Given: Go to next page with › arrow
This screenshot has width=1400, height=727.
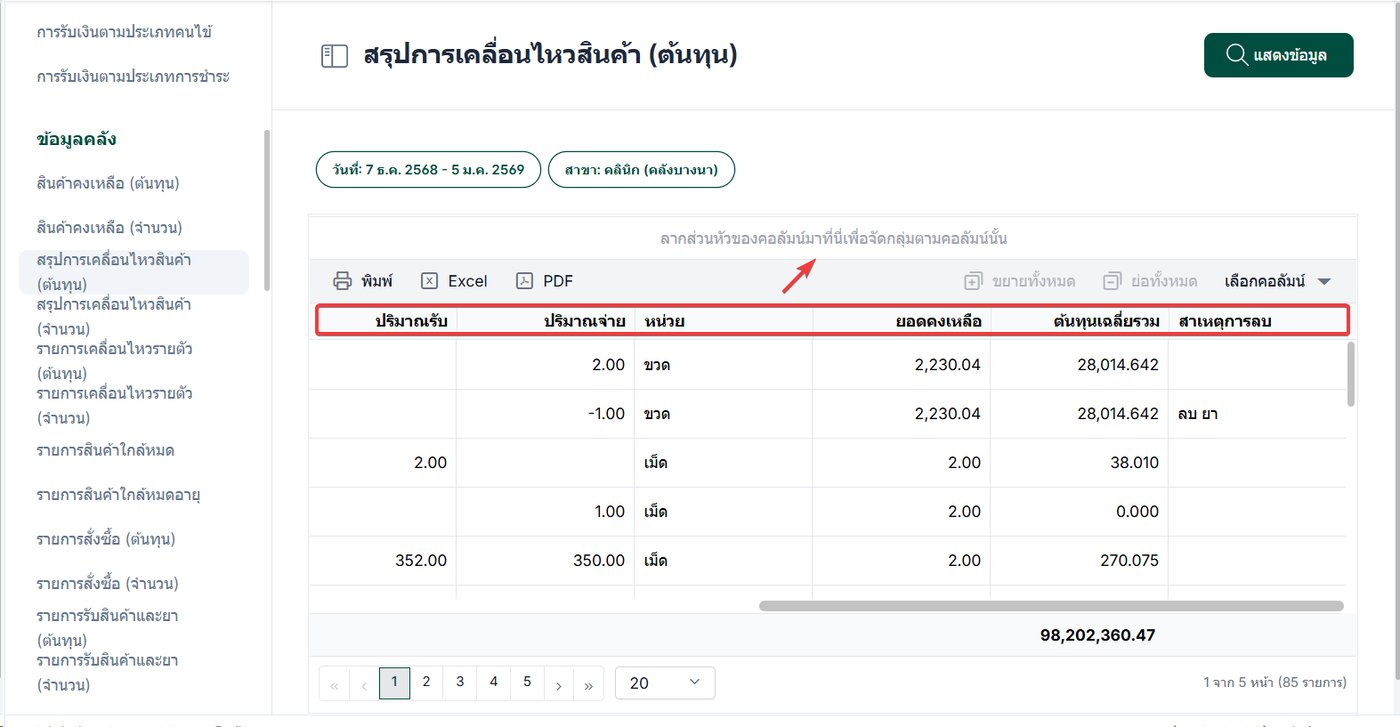Looking at the screenshot, I should [558, 684].
